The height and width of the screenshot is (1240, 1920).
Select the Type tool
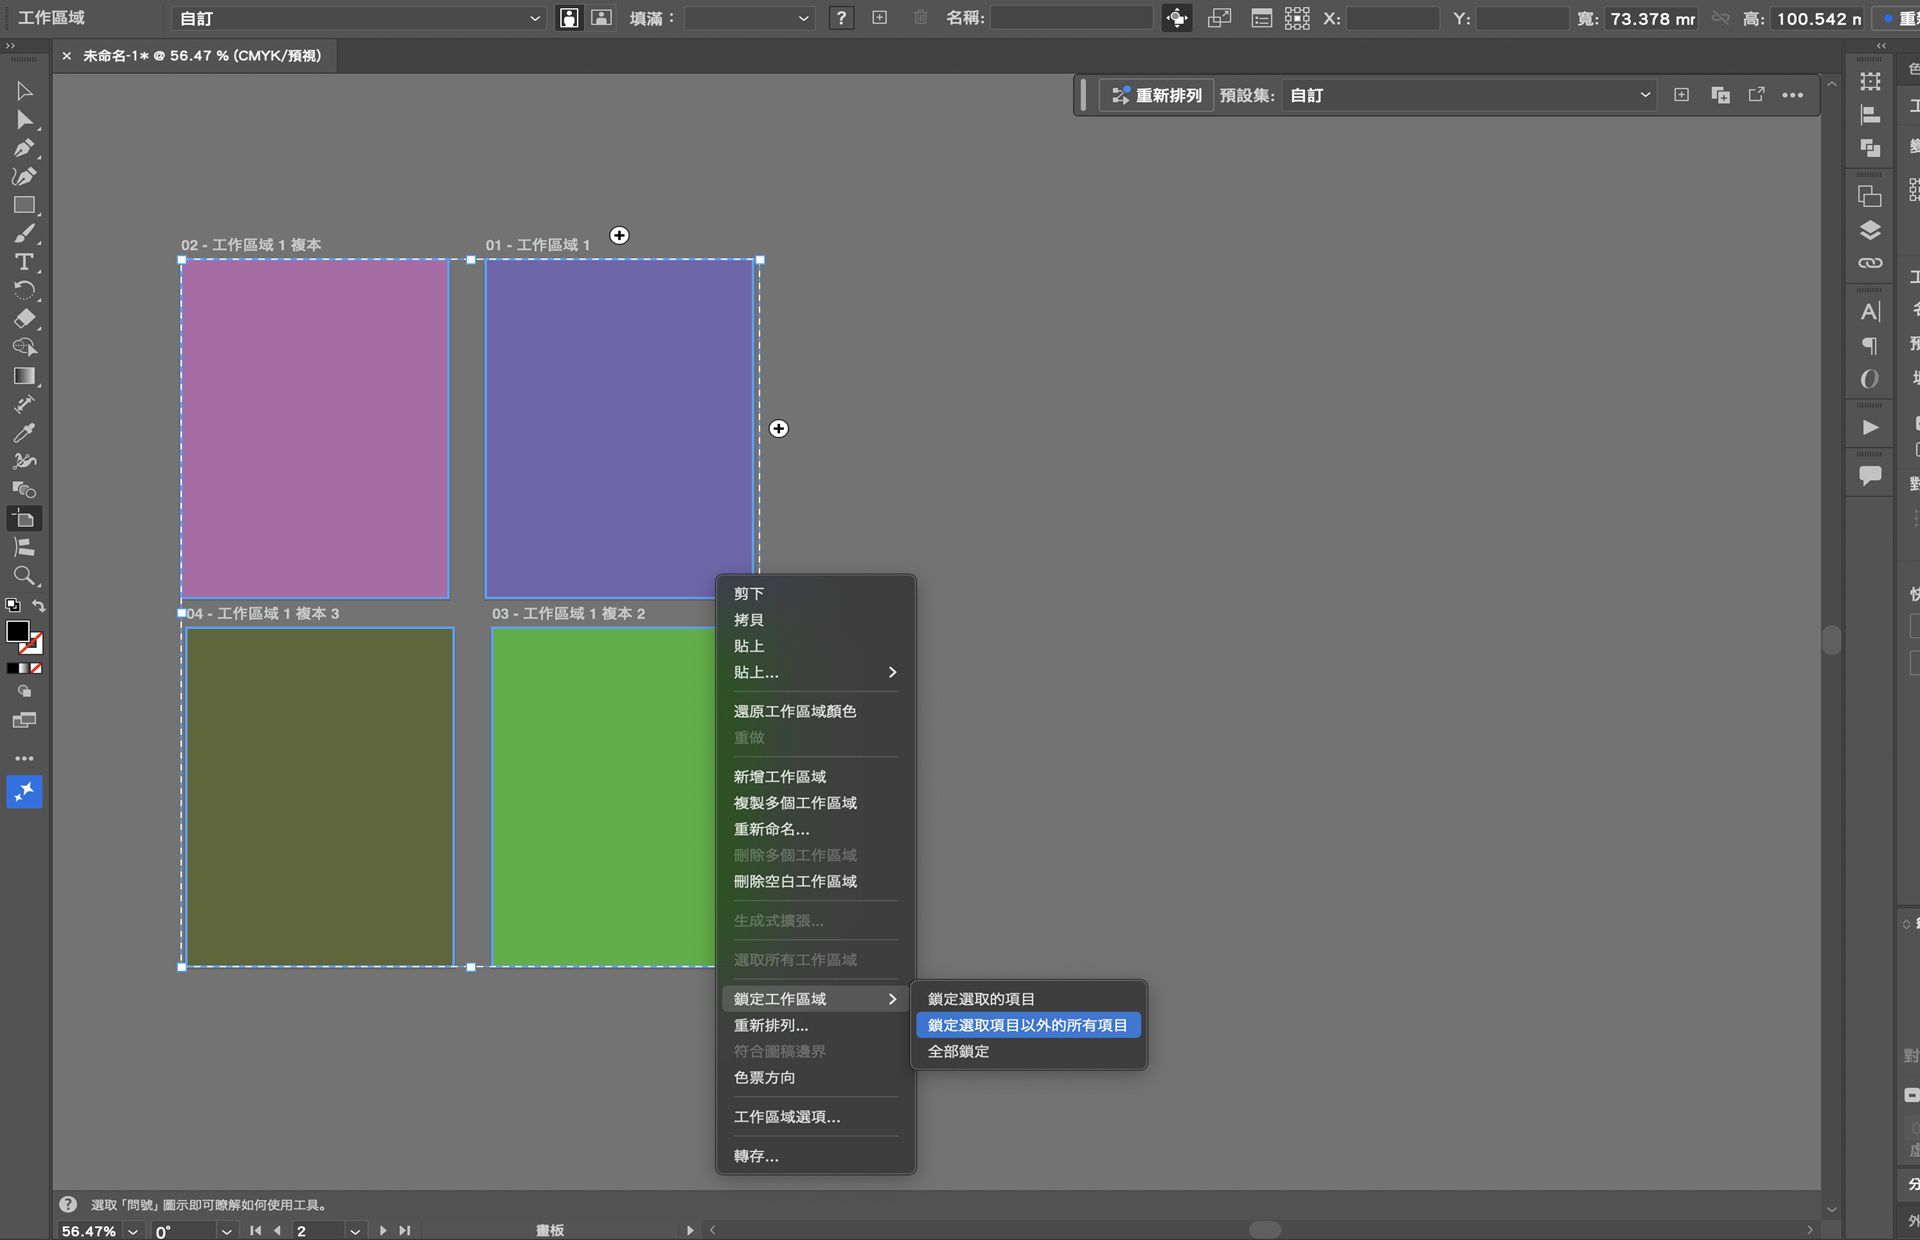pos(24,262)
